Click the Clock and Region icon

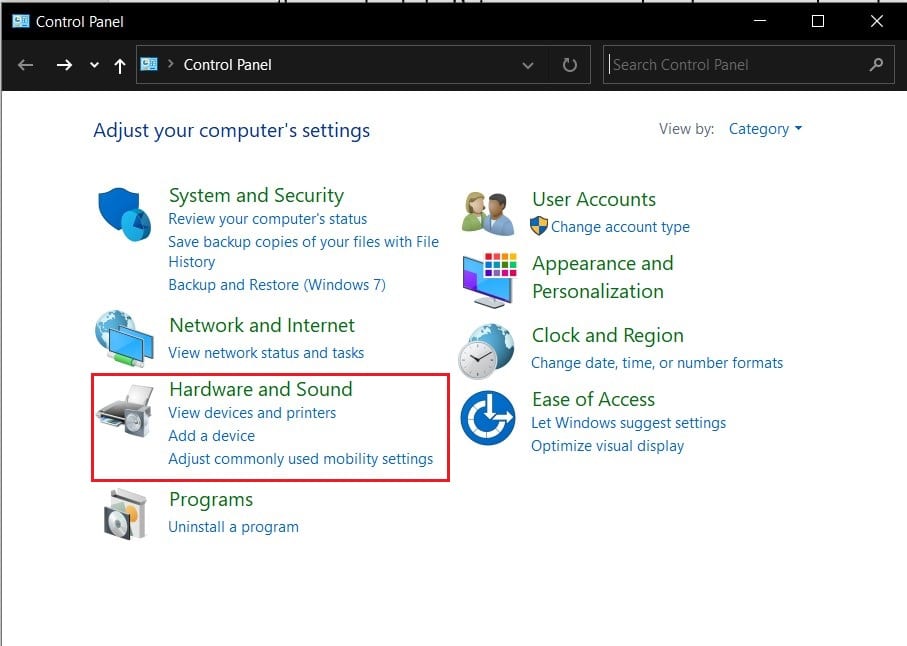click(488, 350)
